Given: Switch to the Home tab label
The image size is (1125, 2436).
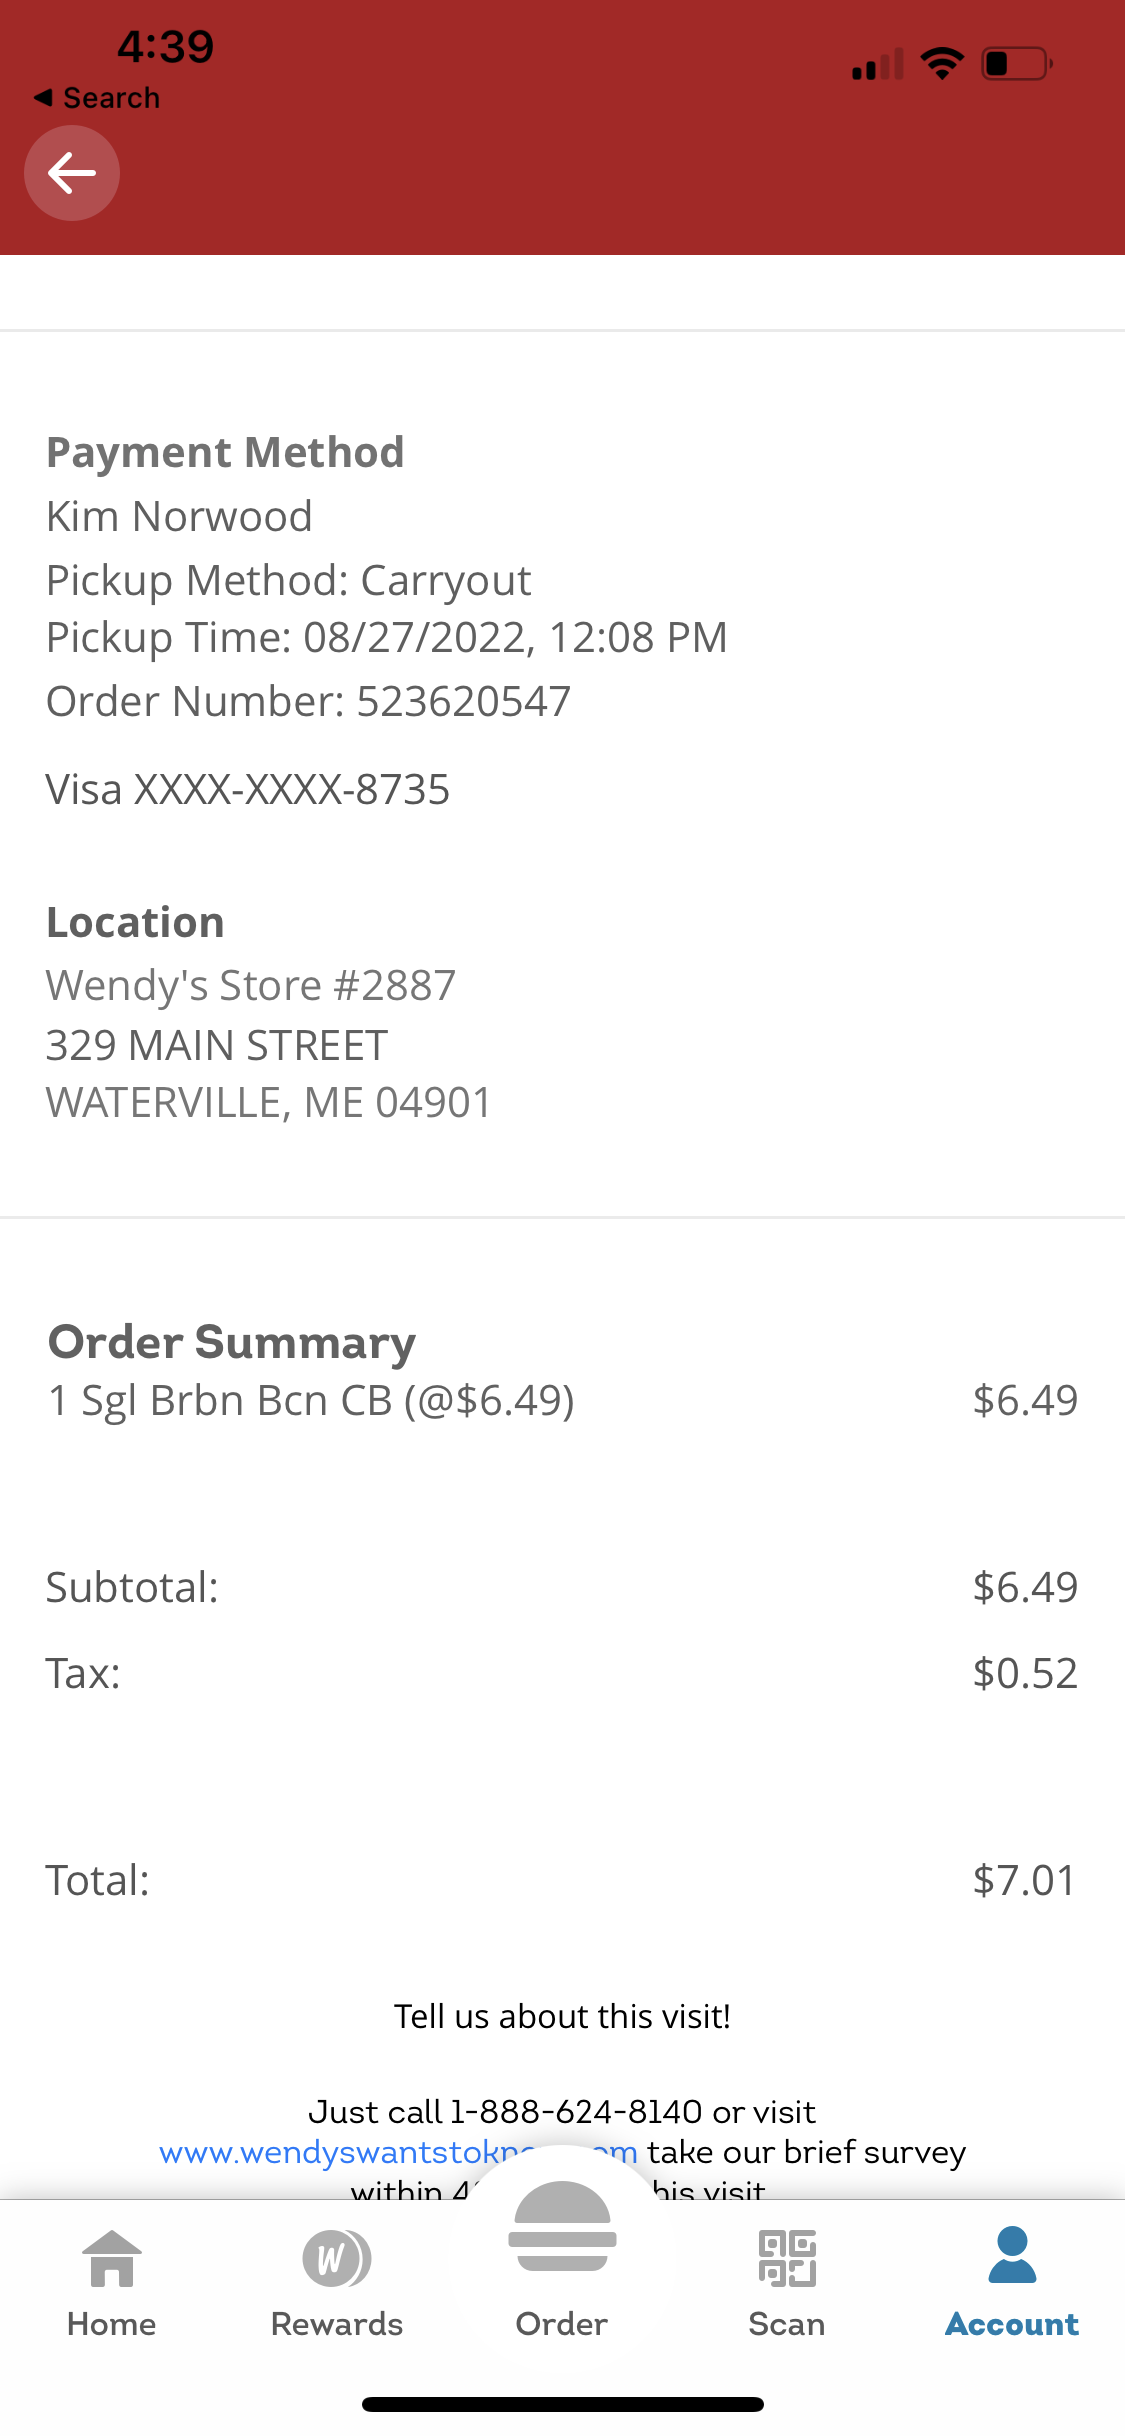Looking at the screenshot, I should click(111, 2324).
